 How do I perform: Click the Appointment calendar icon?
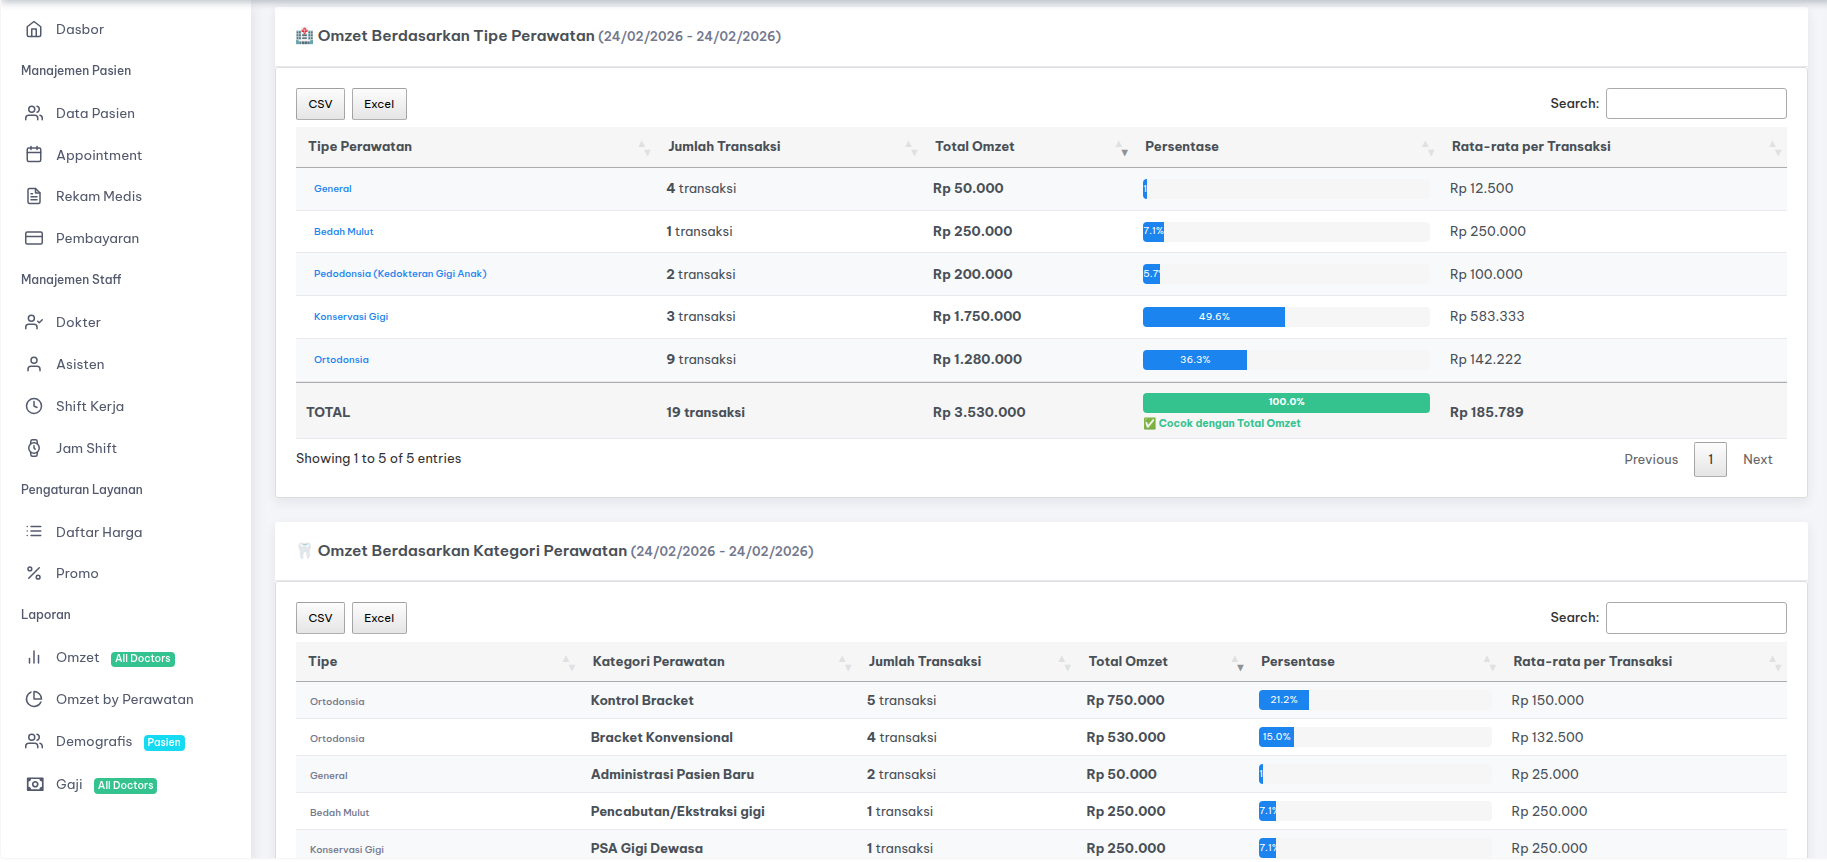34,155
